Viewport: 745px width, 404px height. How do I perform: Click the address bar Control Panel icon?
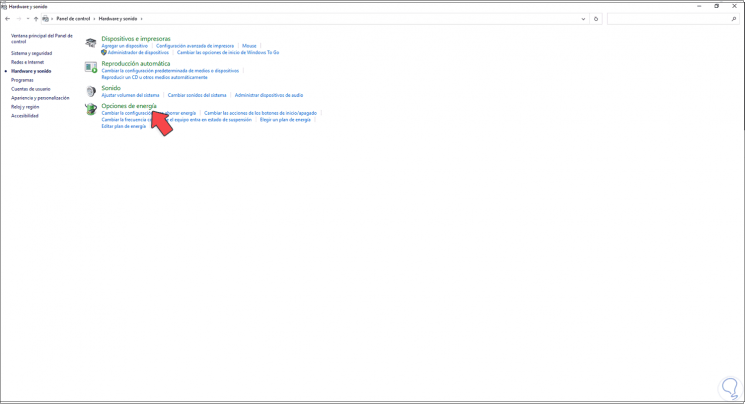[46, 19]
